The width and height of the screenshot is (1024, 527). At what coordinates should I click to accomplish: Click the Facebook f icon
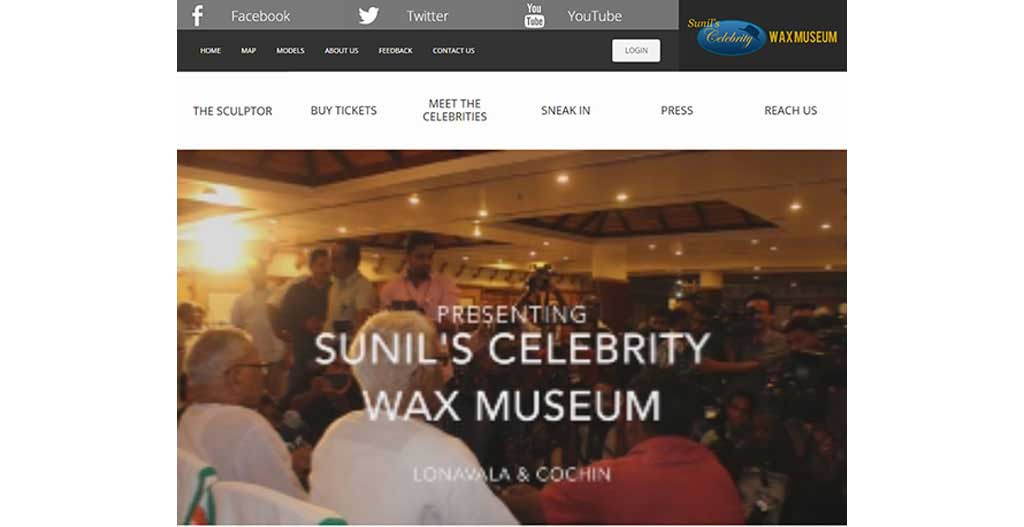click(197, 16)
